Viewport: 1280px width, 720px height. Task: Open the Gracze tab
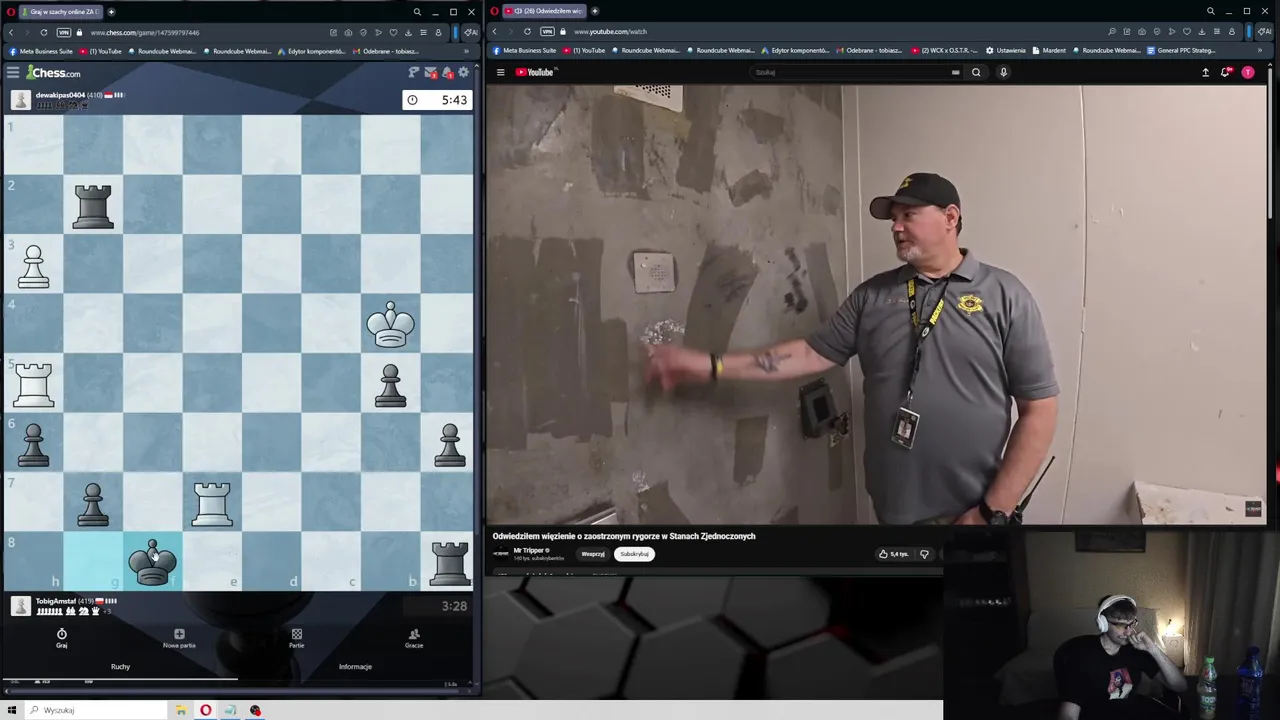414,638
